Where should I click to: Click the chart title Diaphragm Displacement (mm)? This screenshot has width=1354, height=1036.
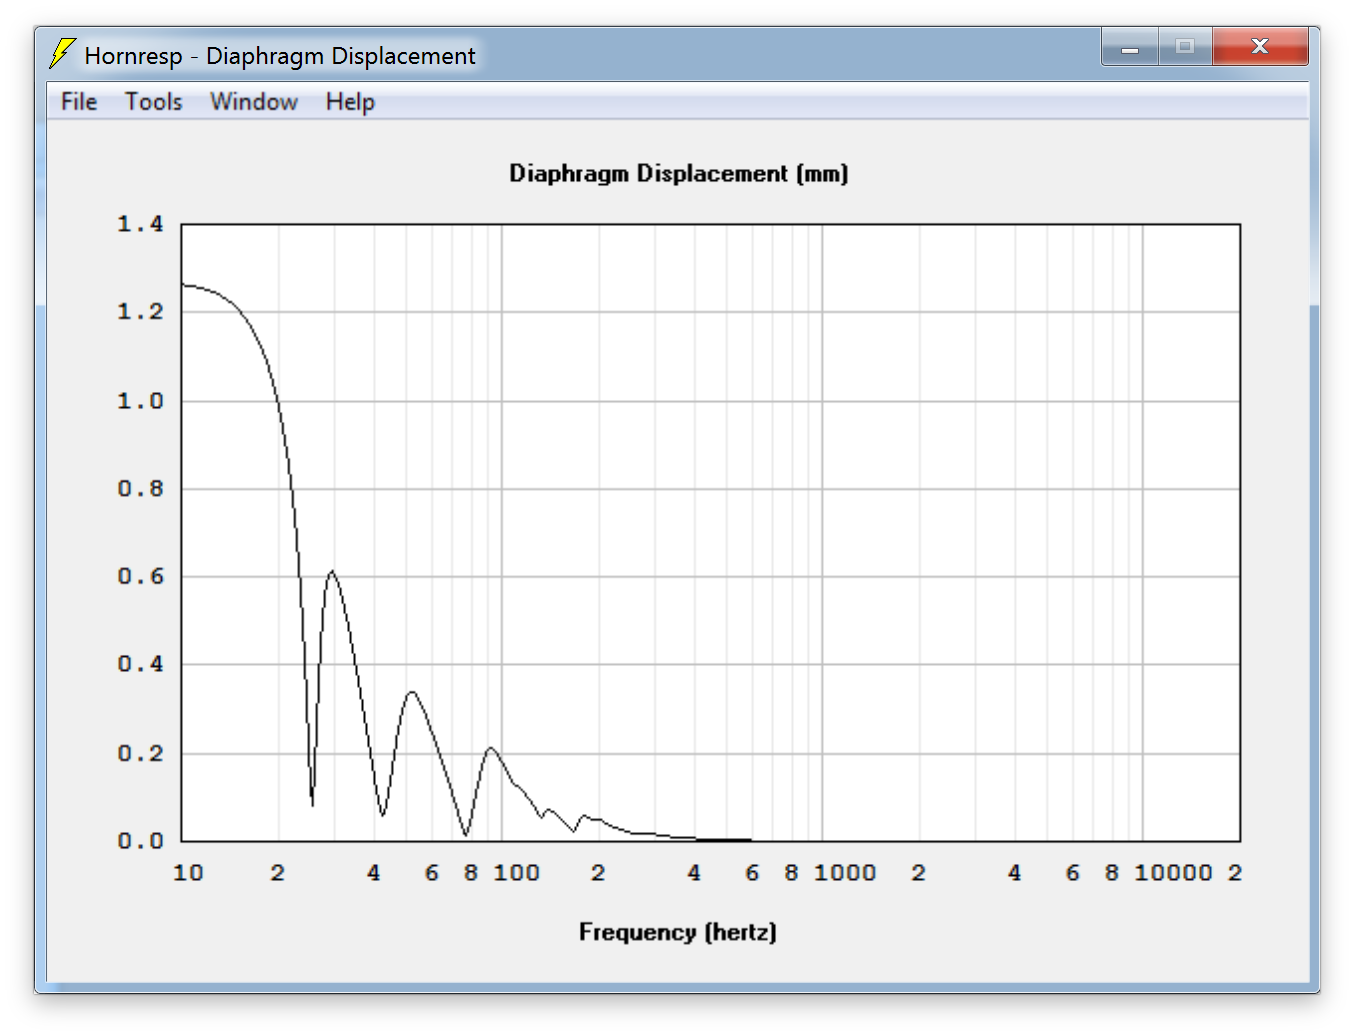point(678,174)
